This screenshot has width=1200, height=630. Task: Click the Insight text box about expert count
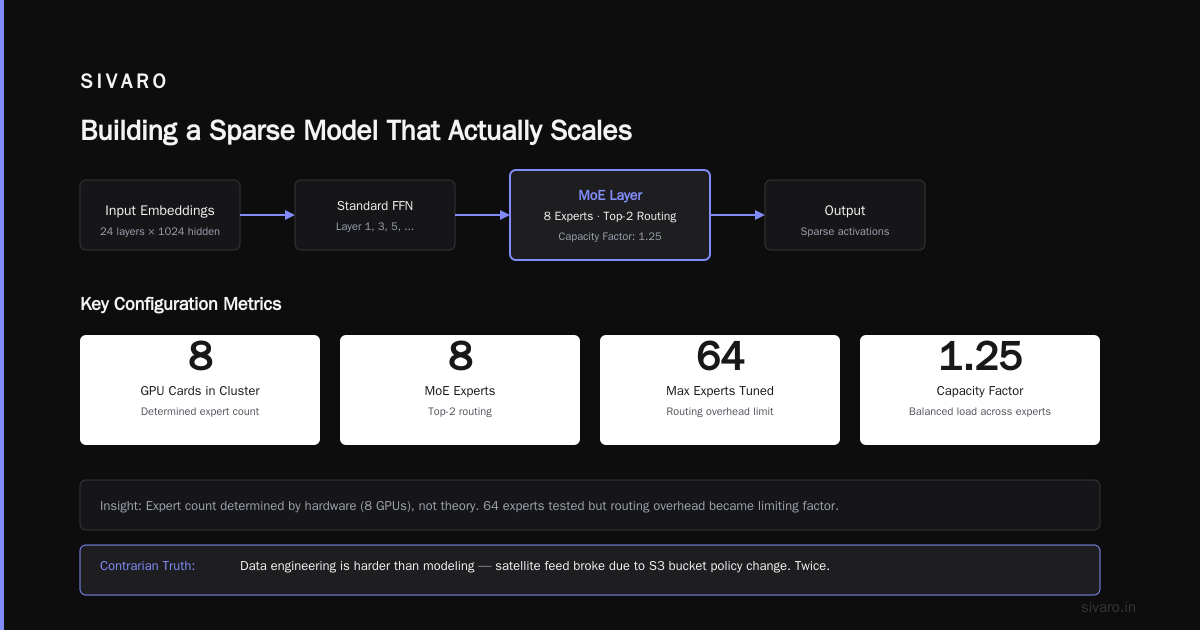tap(590, 505)
